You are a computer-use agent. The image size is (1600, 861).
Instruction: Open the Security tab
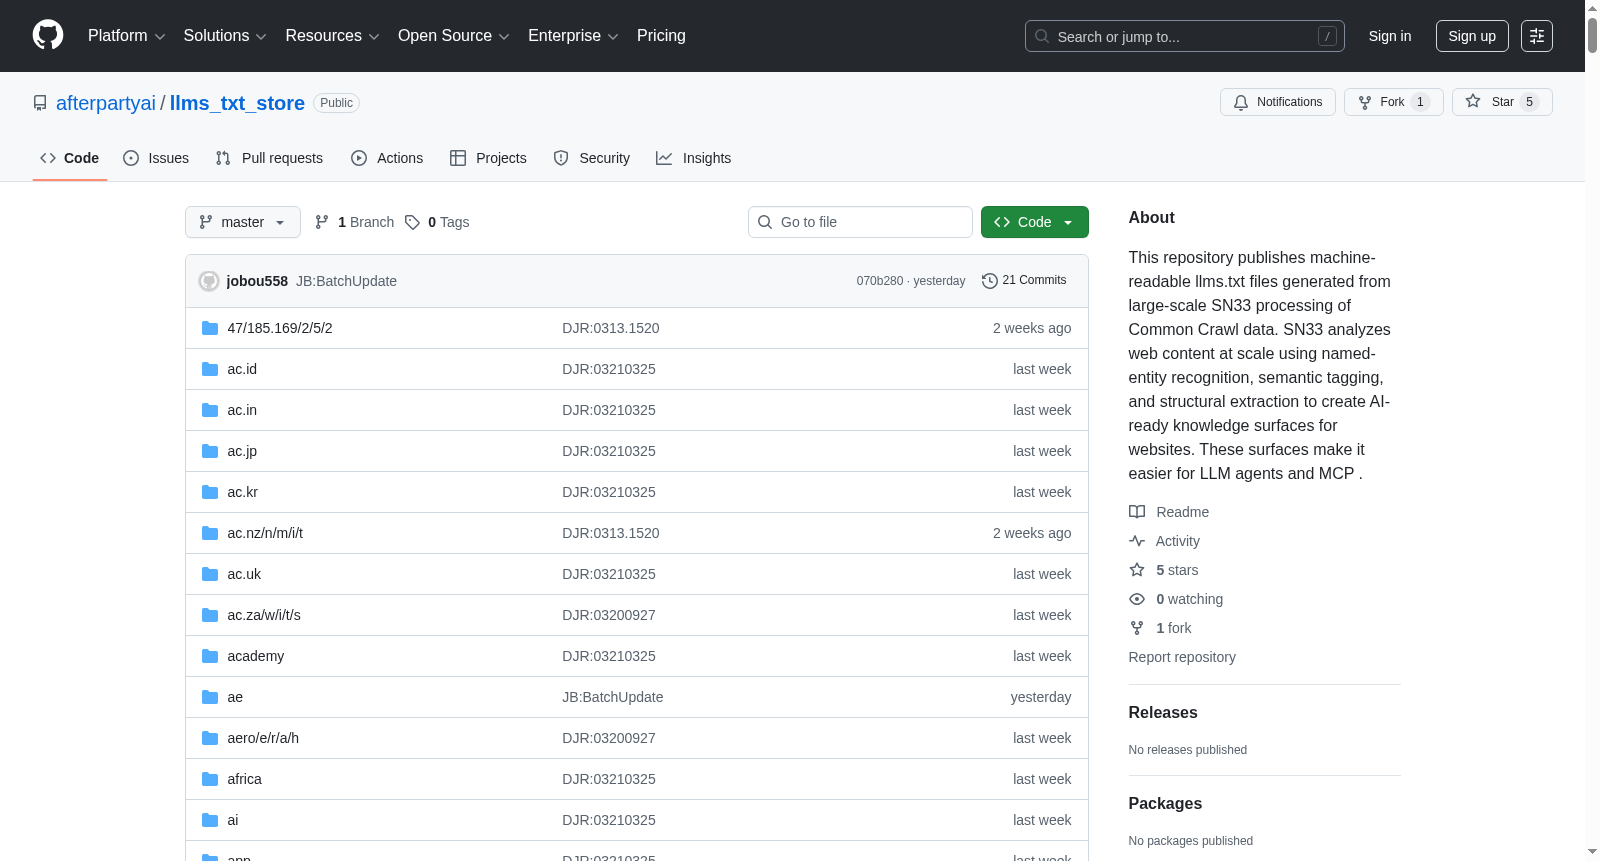pyautogui.click(x=592, y=158)
